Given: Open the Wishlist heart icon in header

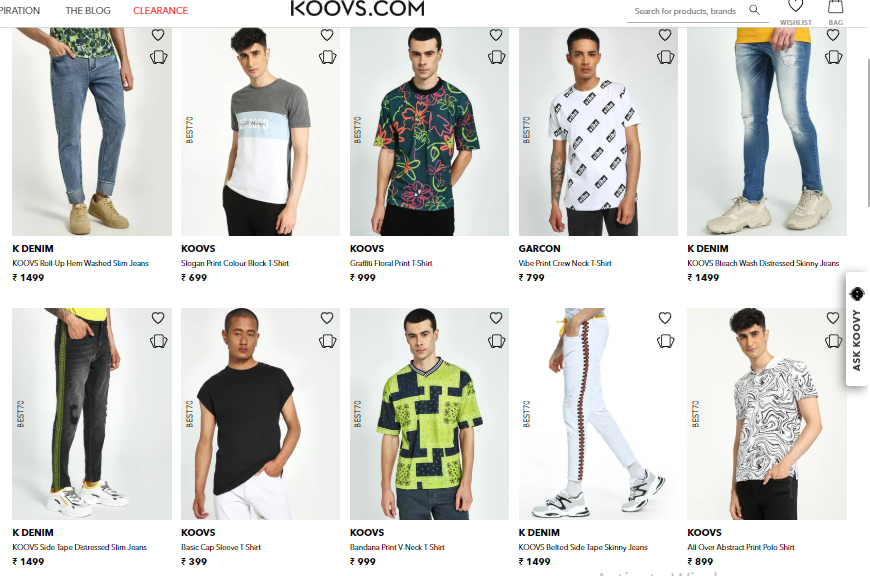Looking at the screenshot, I should click(x=796, y=7).
